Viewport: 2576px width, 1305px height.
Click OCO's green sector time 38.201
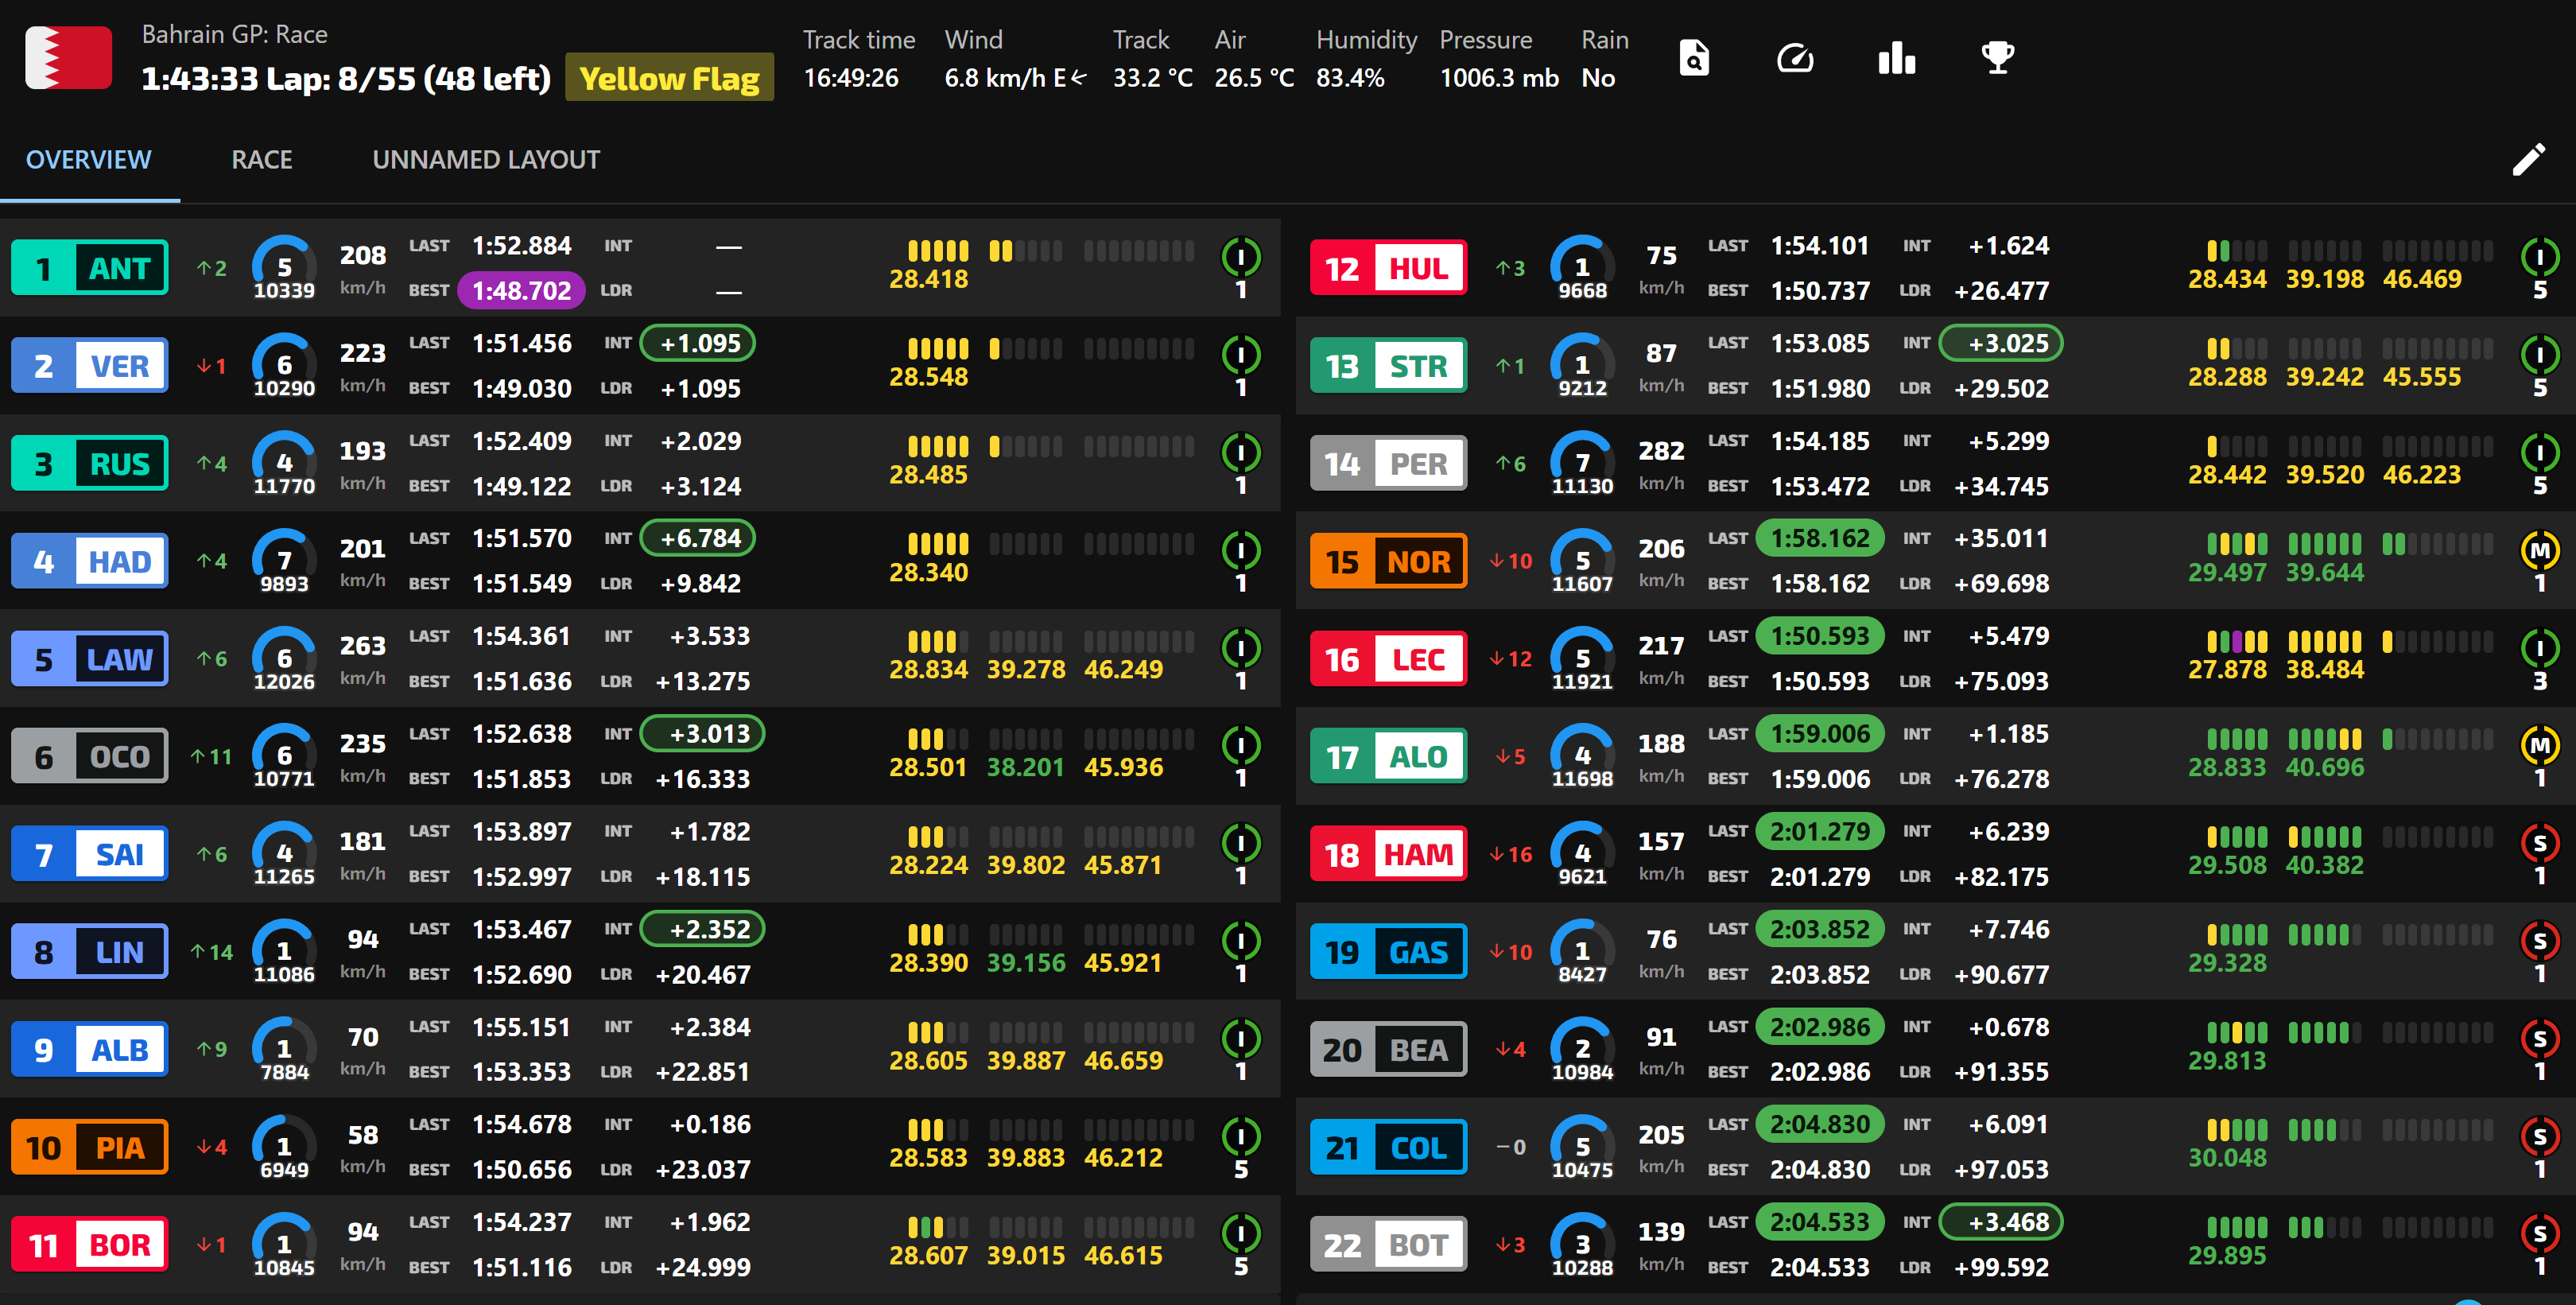[1026, 768]
